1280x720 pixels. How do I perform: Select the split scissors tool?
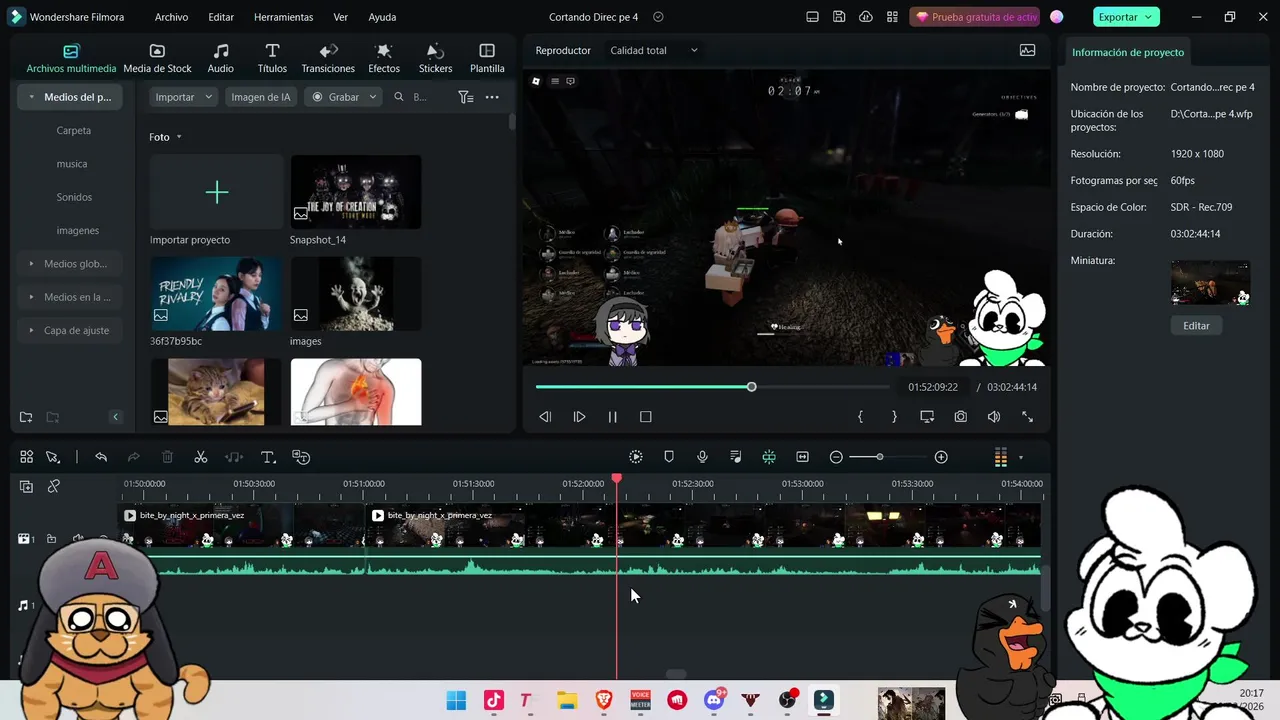200,457
